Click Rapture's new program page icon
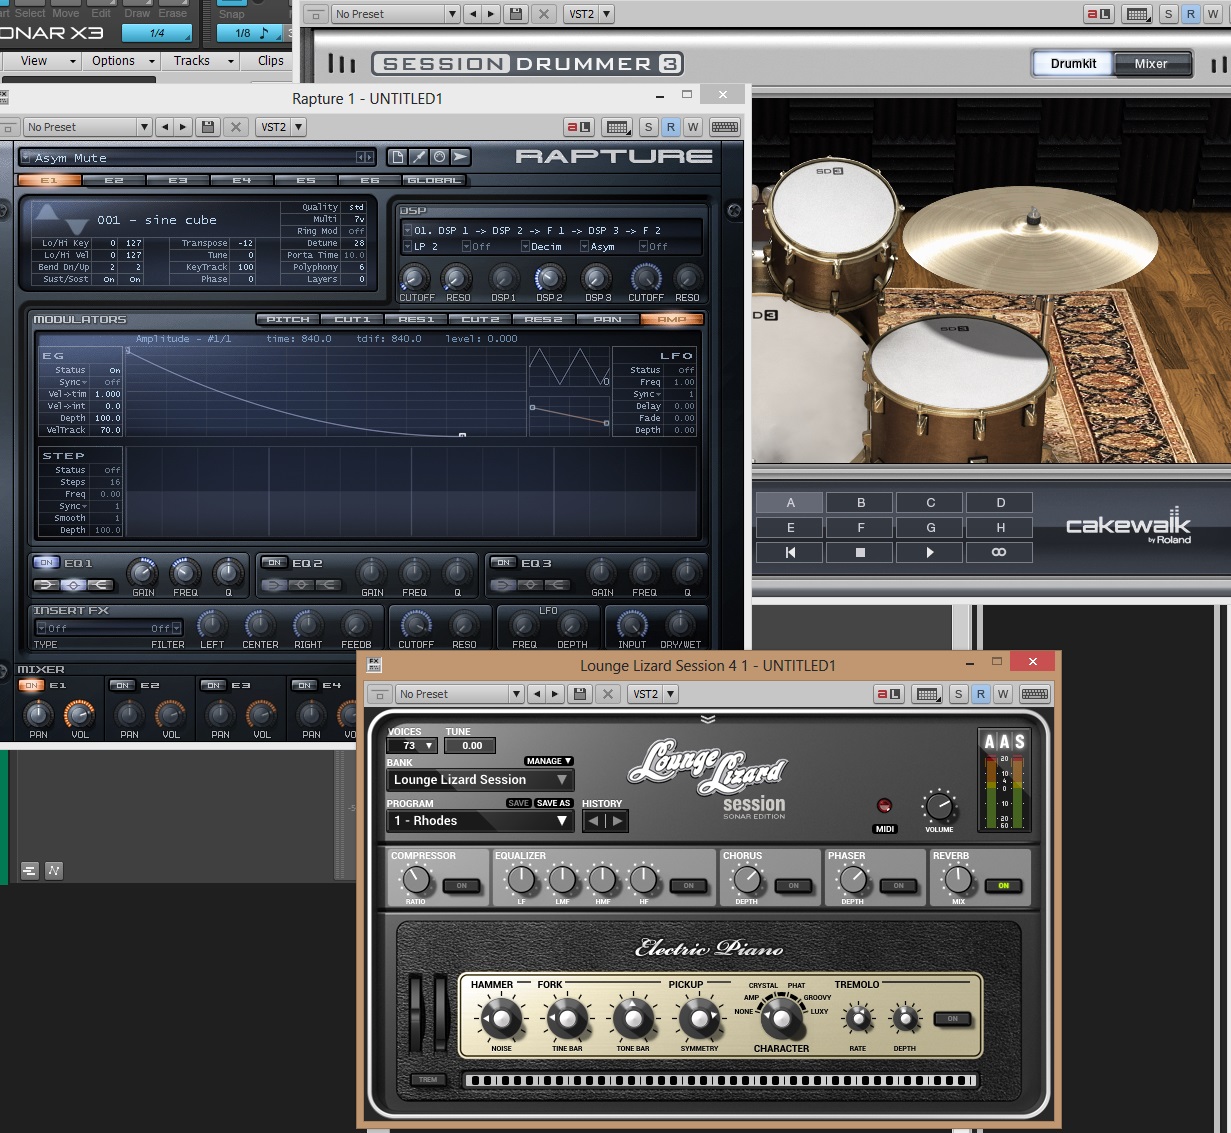The height and width of the screenshot is (1133, 1231). 397,157
